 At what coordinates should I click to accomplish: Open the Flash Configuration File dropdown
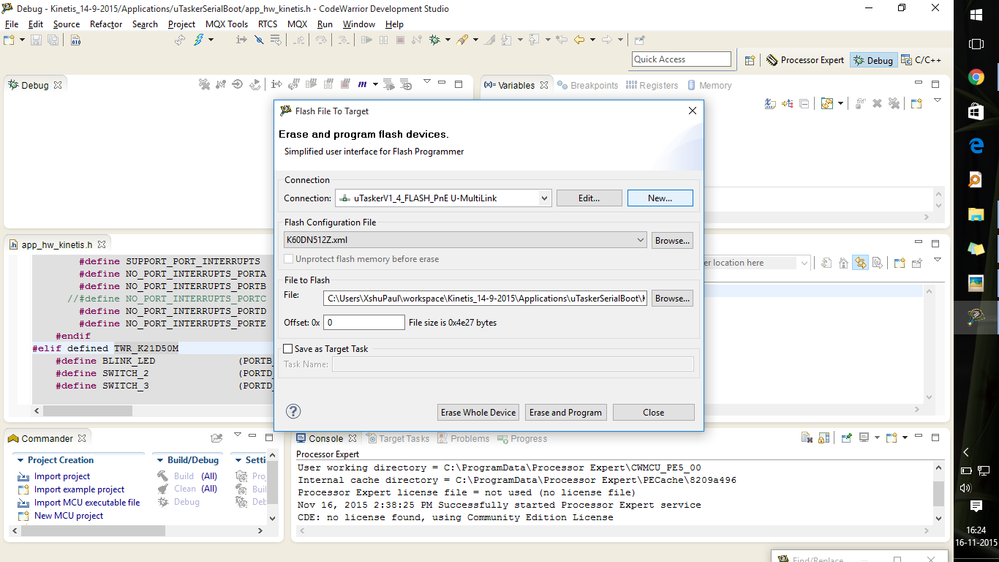(640, 240)
